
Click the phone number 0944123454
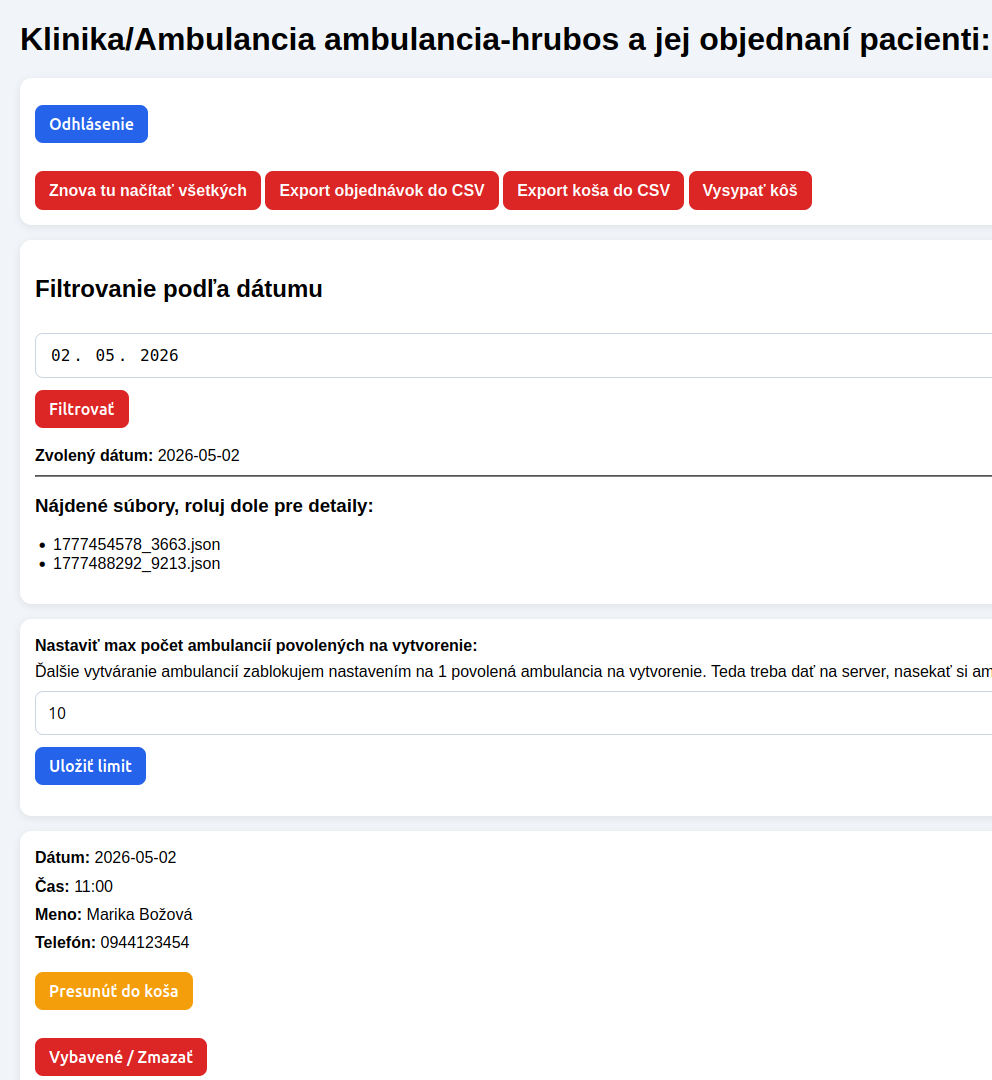144,942
